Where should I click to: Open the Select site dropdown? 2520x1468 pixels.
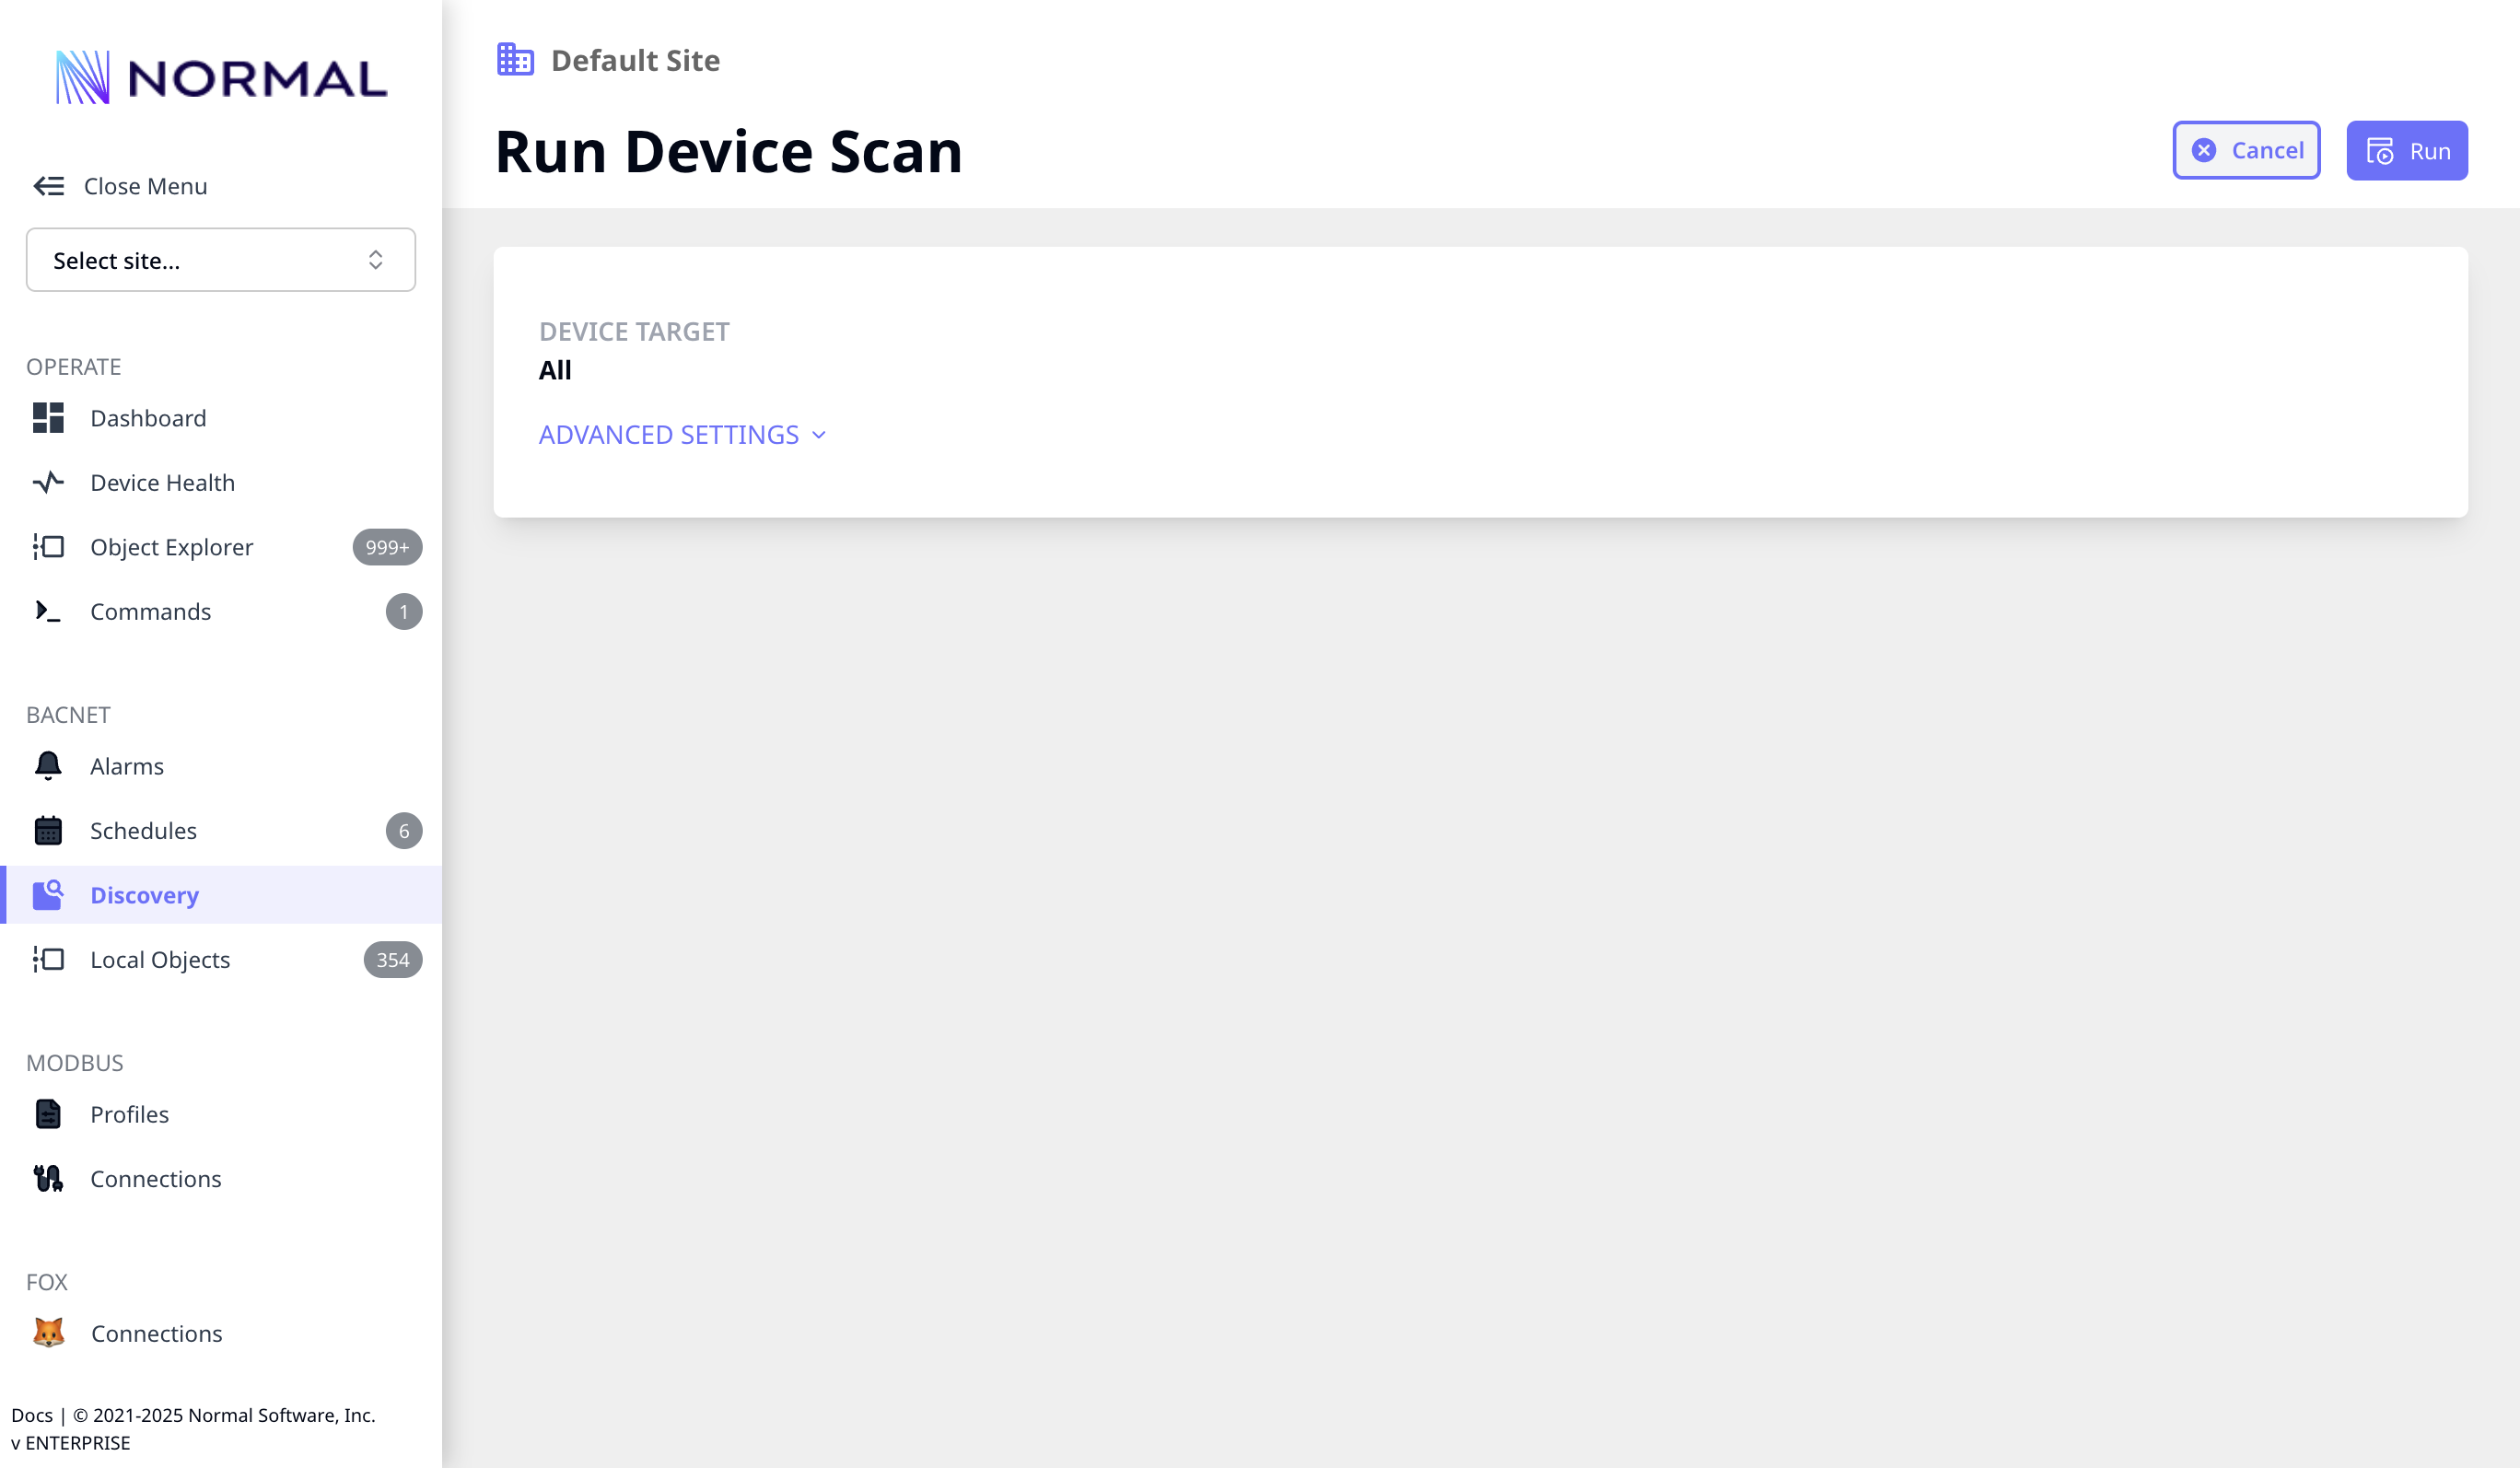coord(220,260)
